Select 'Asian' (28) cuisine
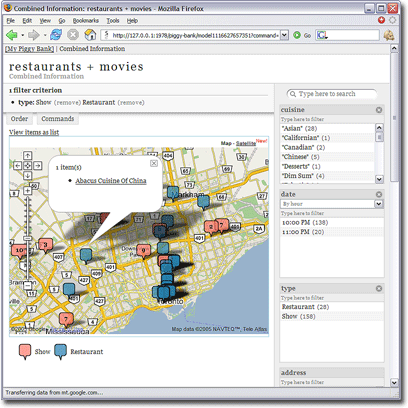408x408 pixels. (299, 128)
